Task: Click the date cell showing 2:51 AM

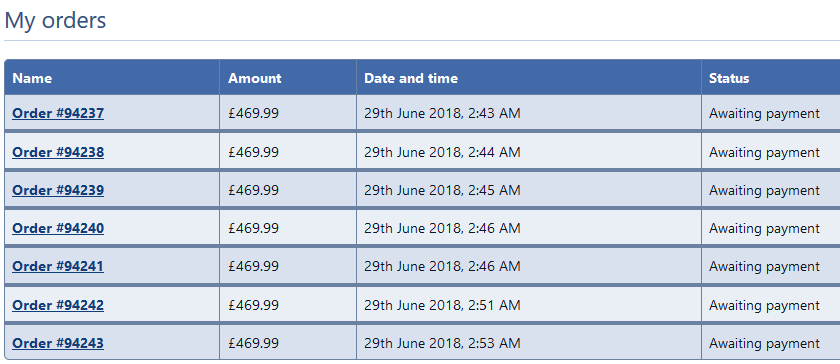Action: pyautogui.click(x=442, y=305)
